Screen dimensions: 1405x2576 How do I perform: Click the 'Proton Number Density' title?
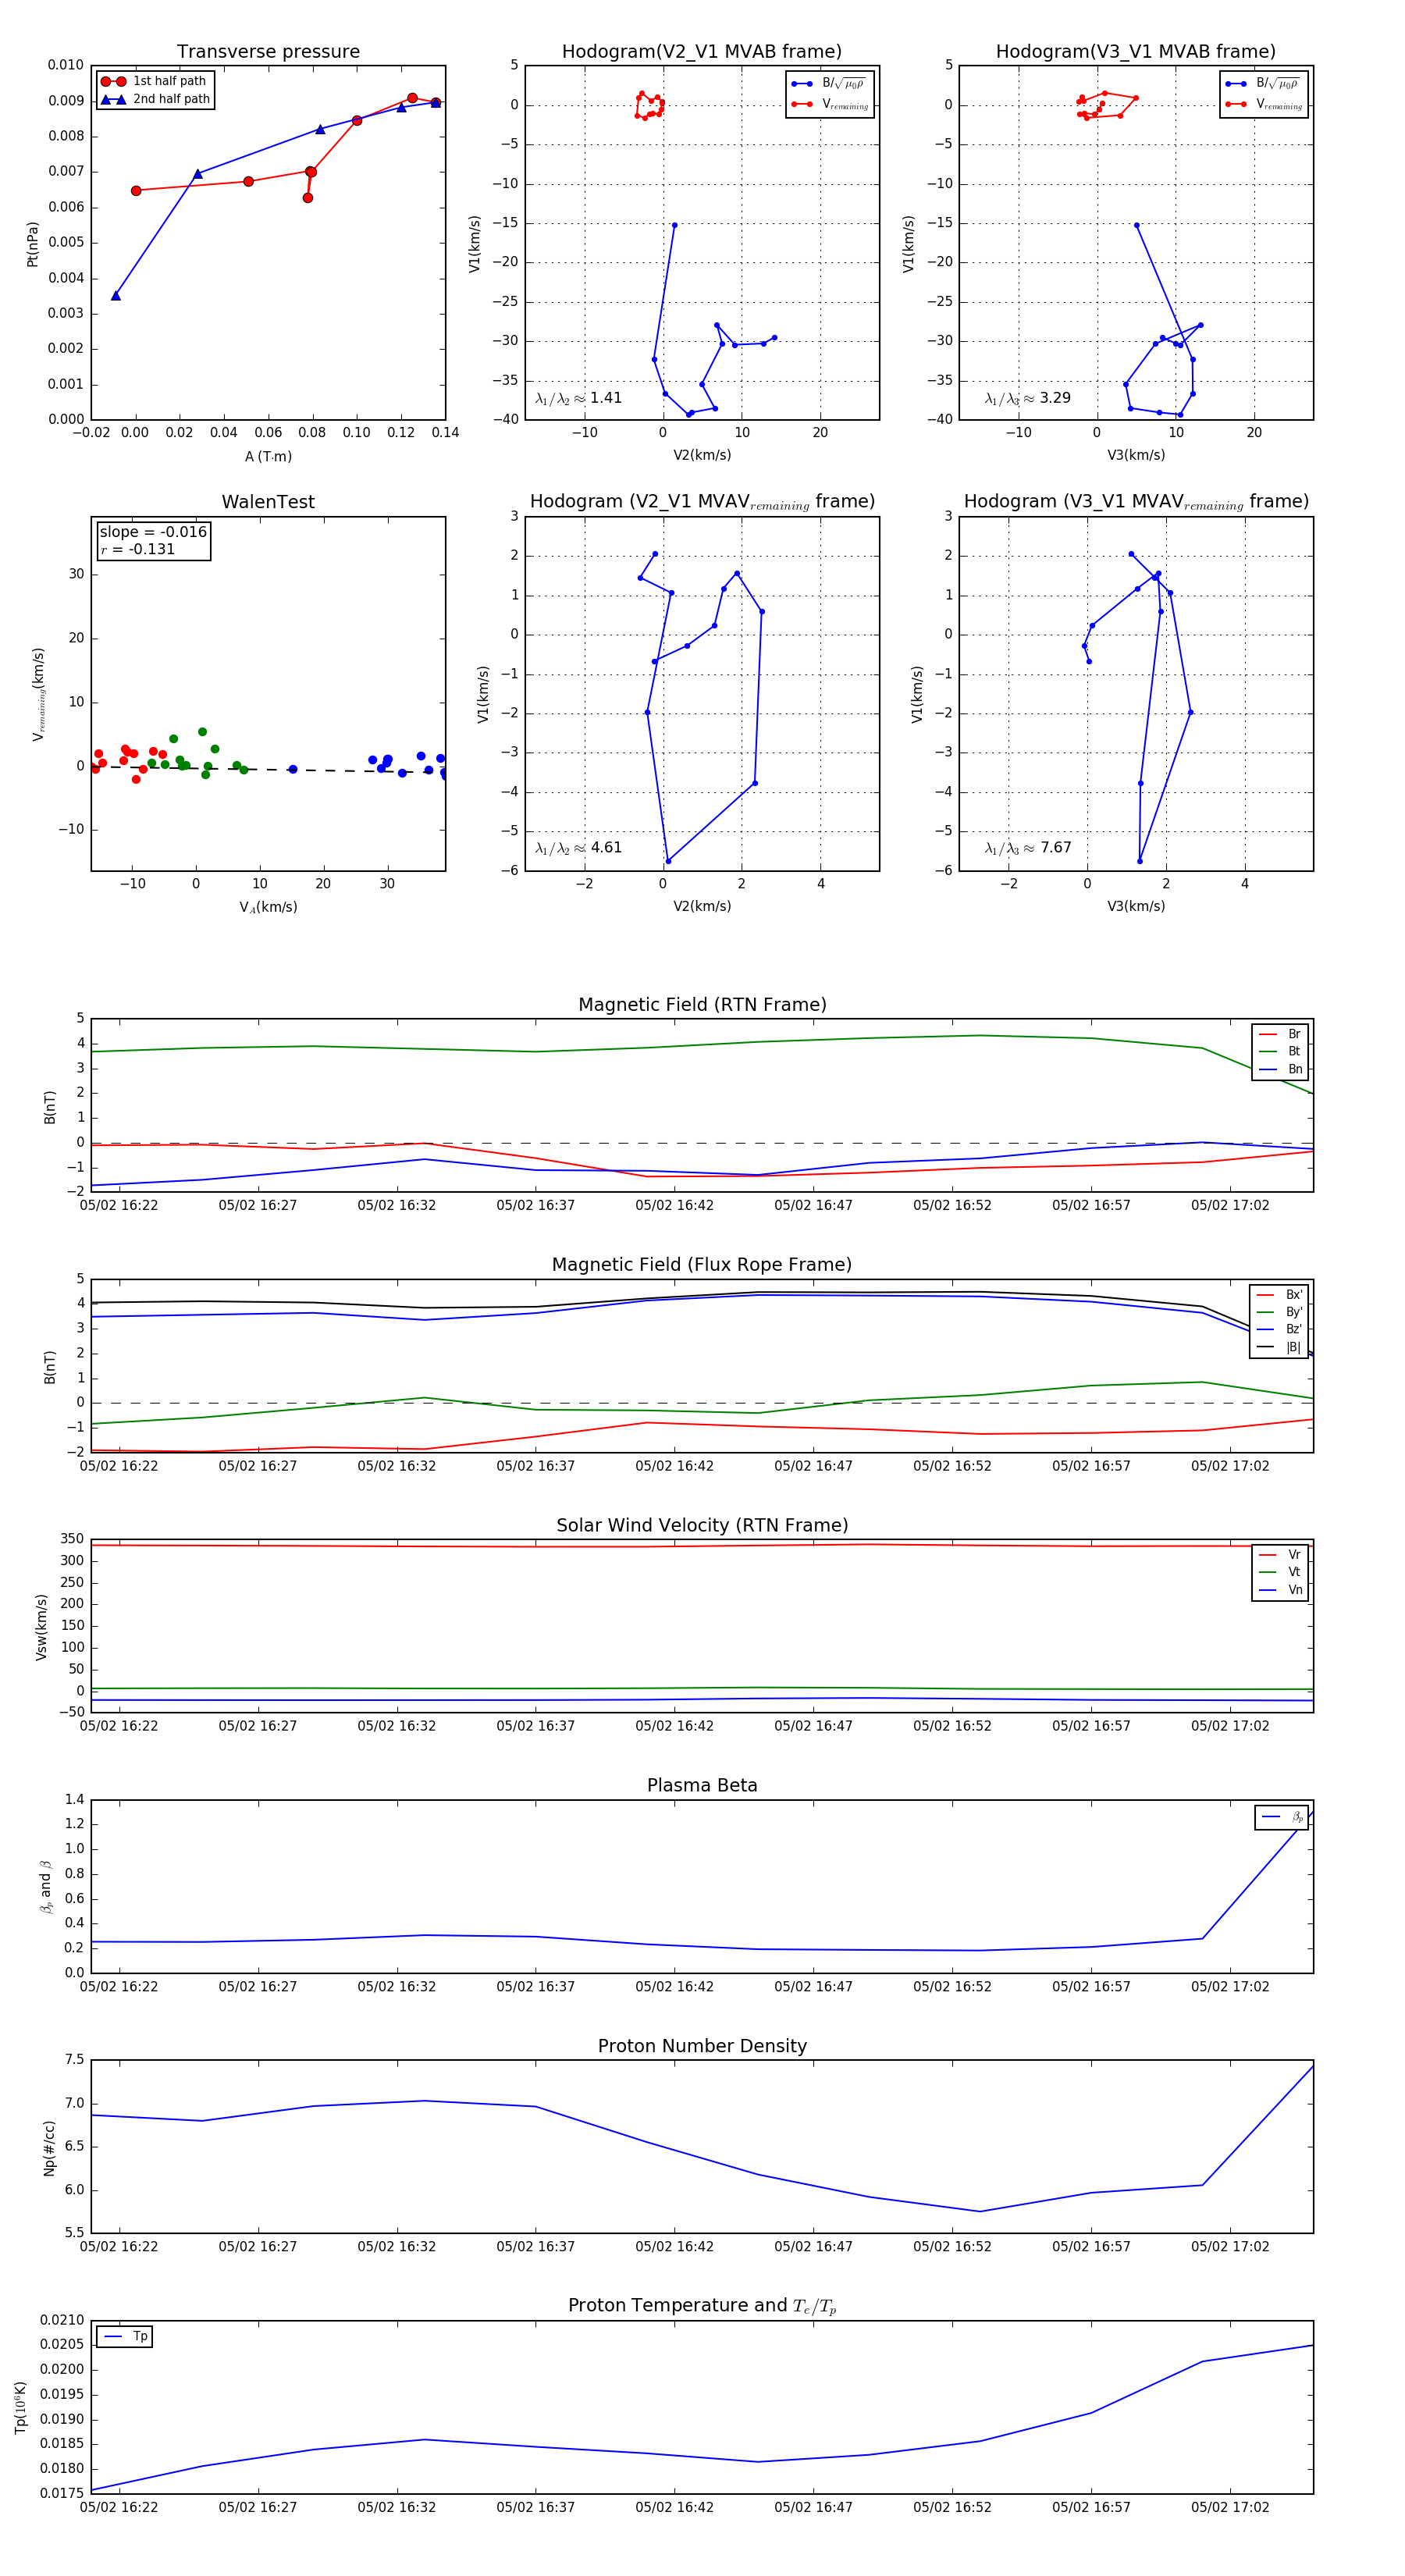point(702,2046)
